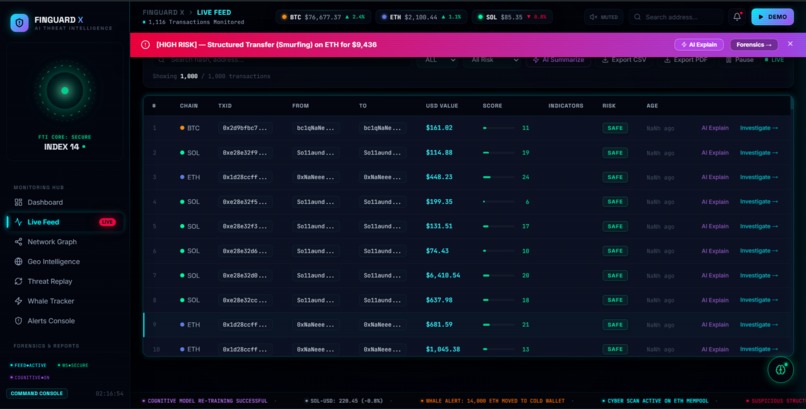Open Alerts Console via its shield icon

point(19,321)
